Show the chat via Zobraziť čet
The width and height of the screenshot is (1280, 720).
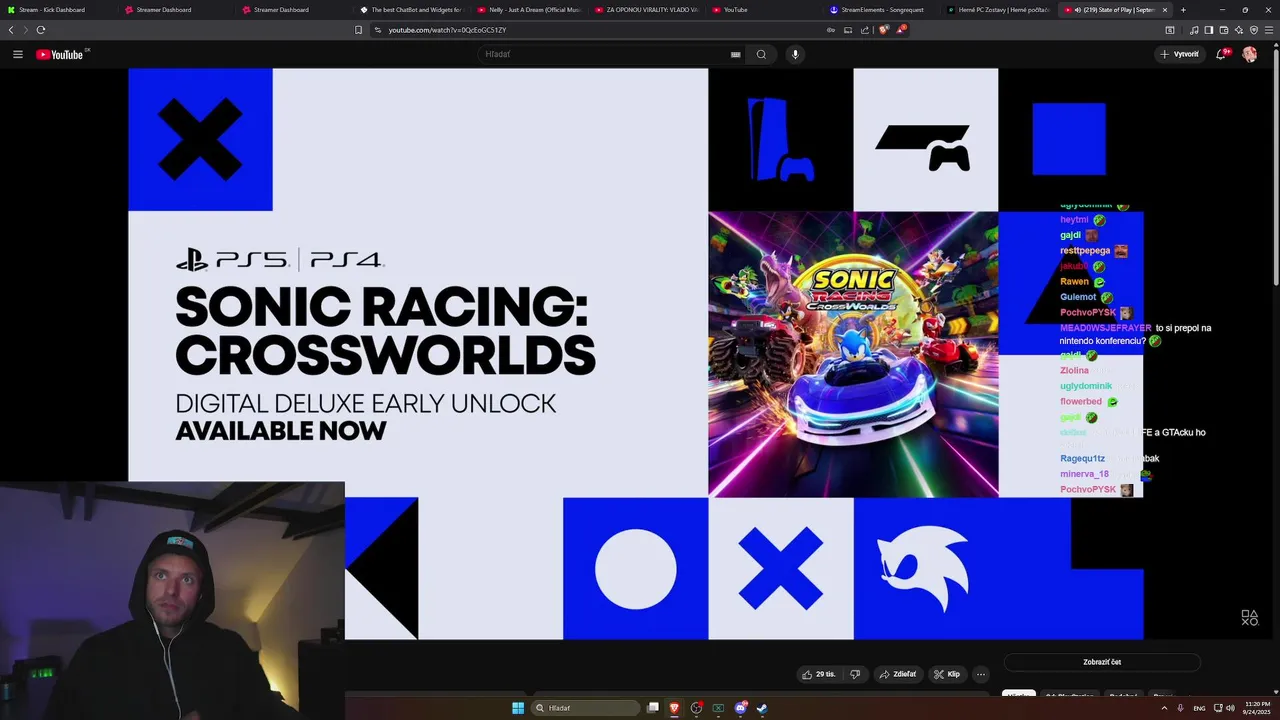tap(1102, 662)
